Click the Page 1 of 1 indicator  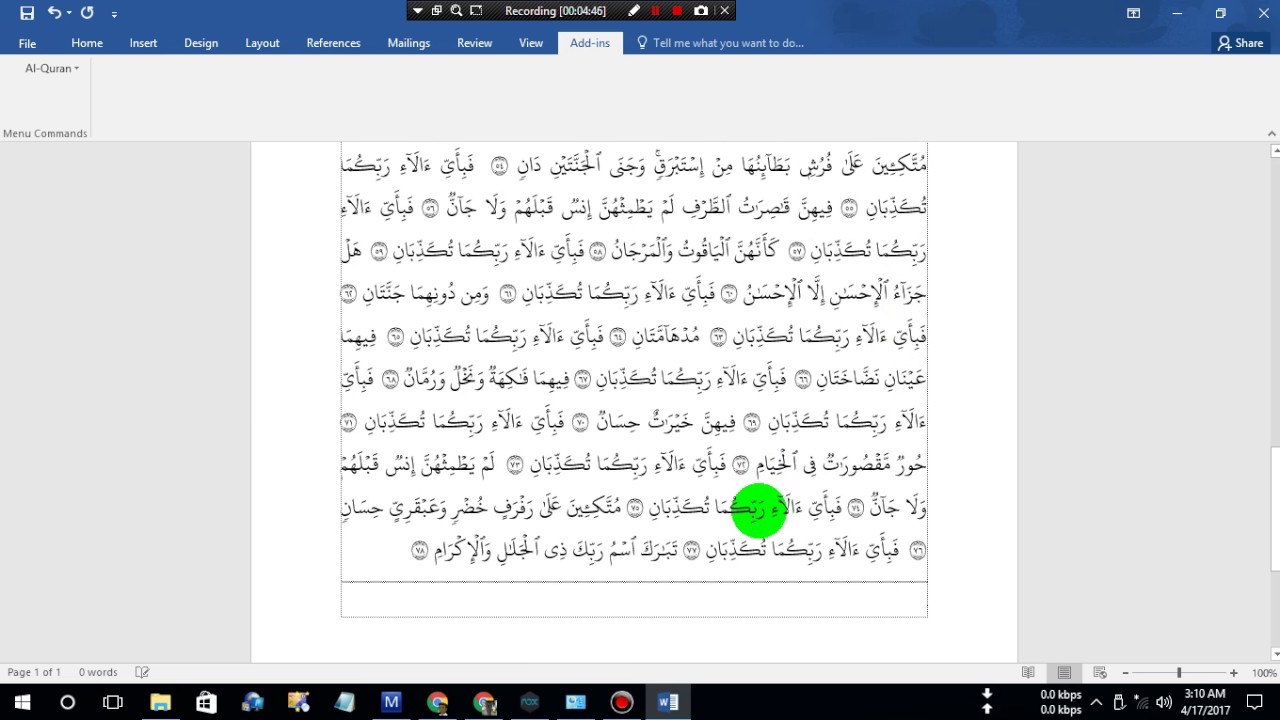coord(34,672)
